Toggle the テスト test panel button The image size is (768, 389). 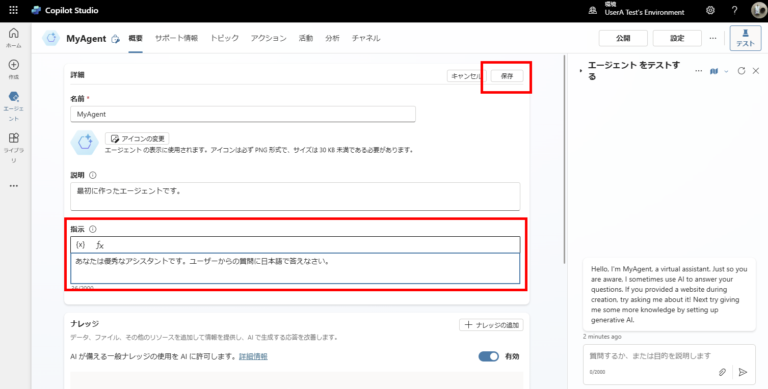745,38
